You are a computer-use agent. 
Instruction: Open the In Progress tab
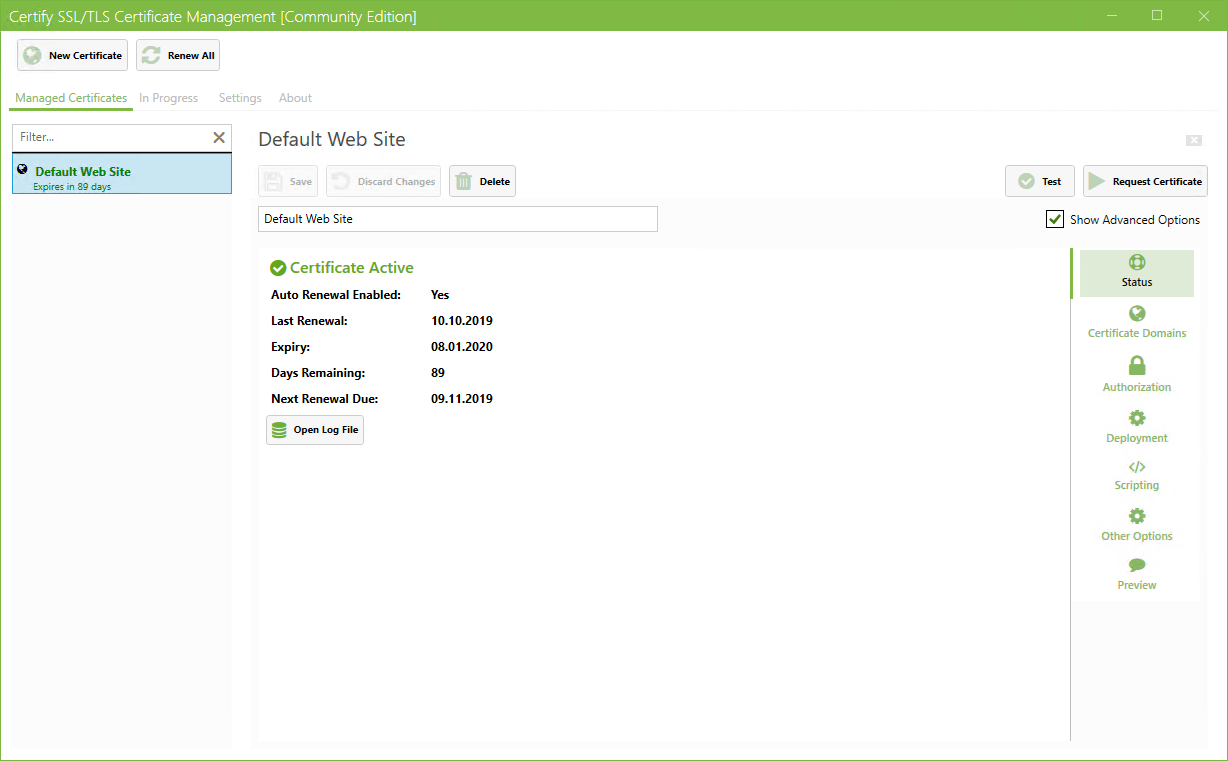[x=168, y=98]
